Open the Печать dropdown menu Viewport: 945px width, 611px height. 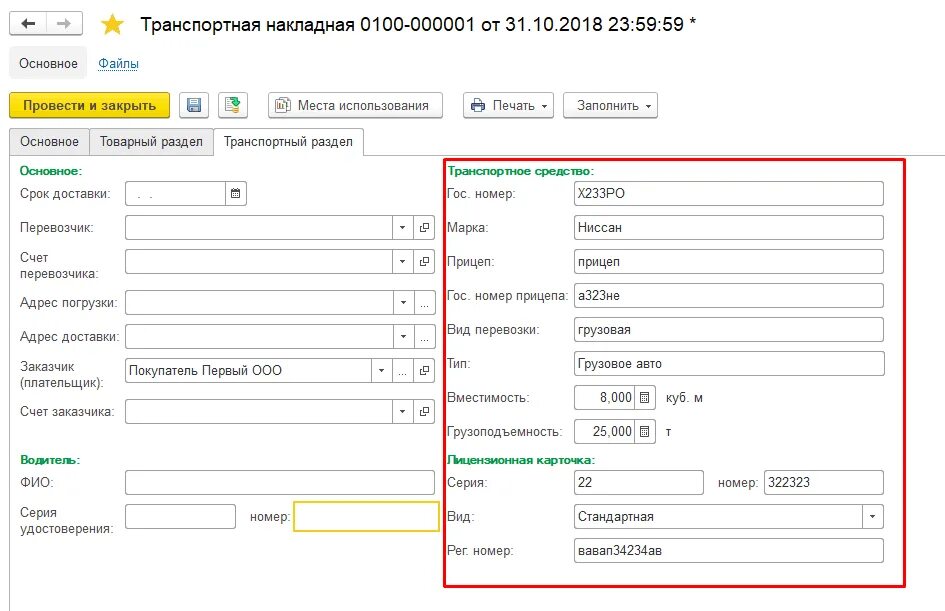click(508, 105)
